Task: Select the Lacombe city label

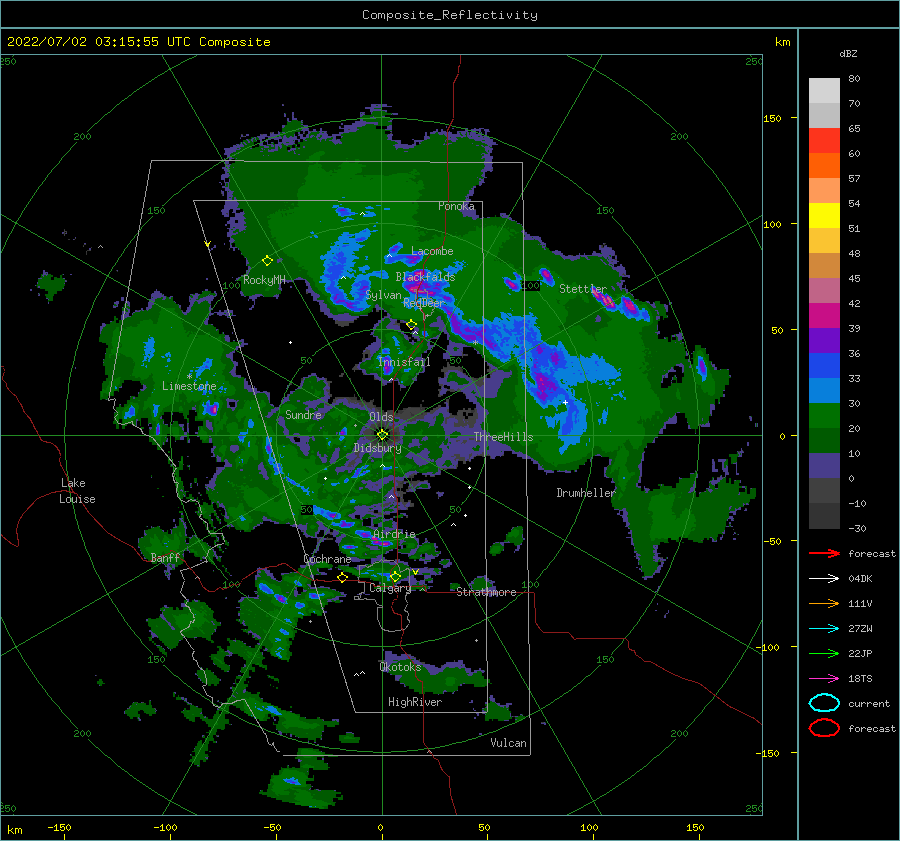Action: click(x=432, y=251)
